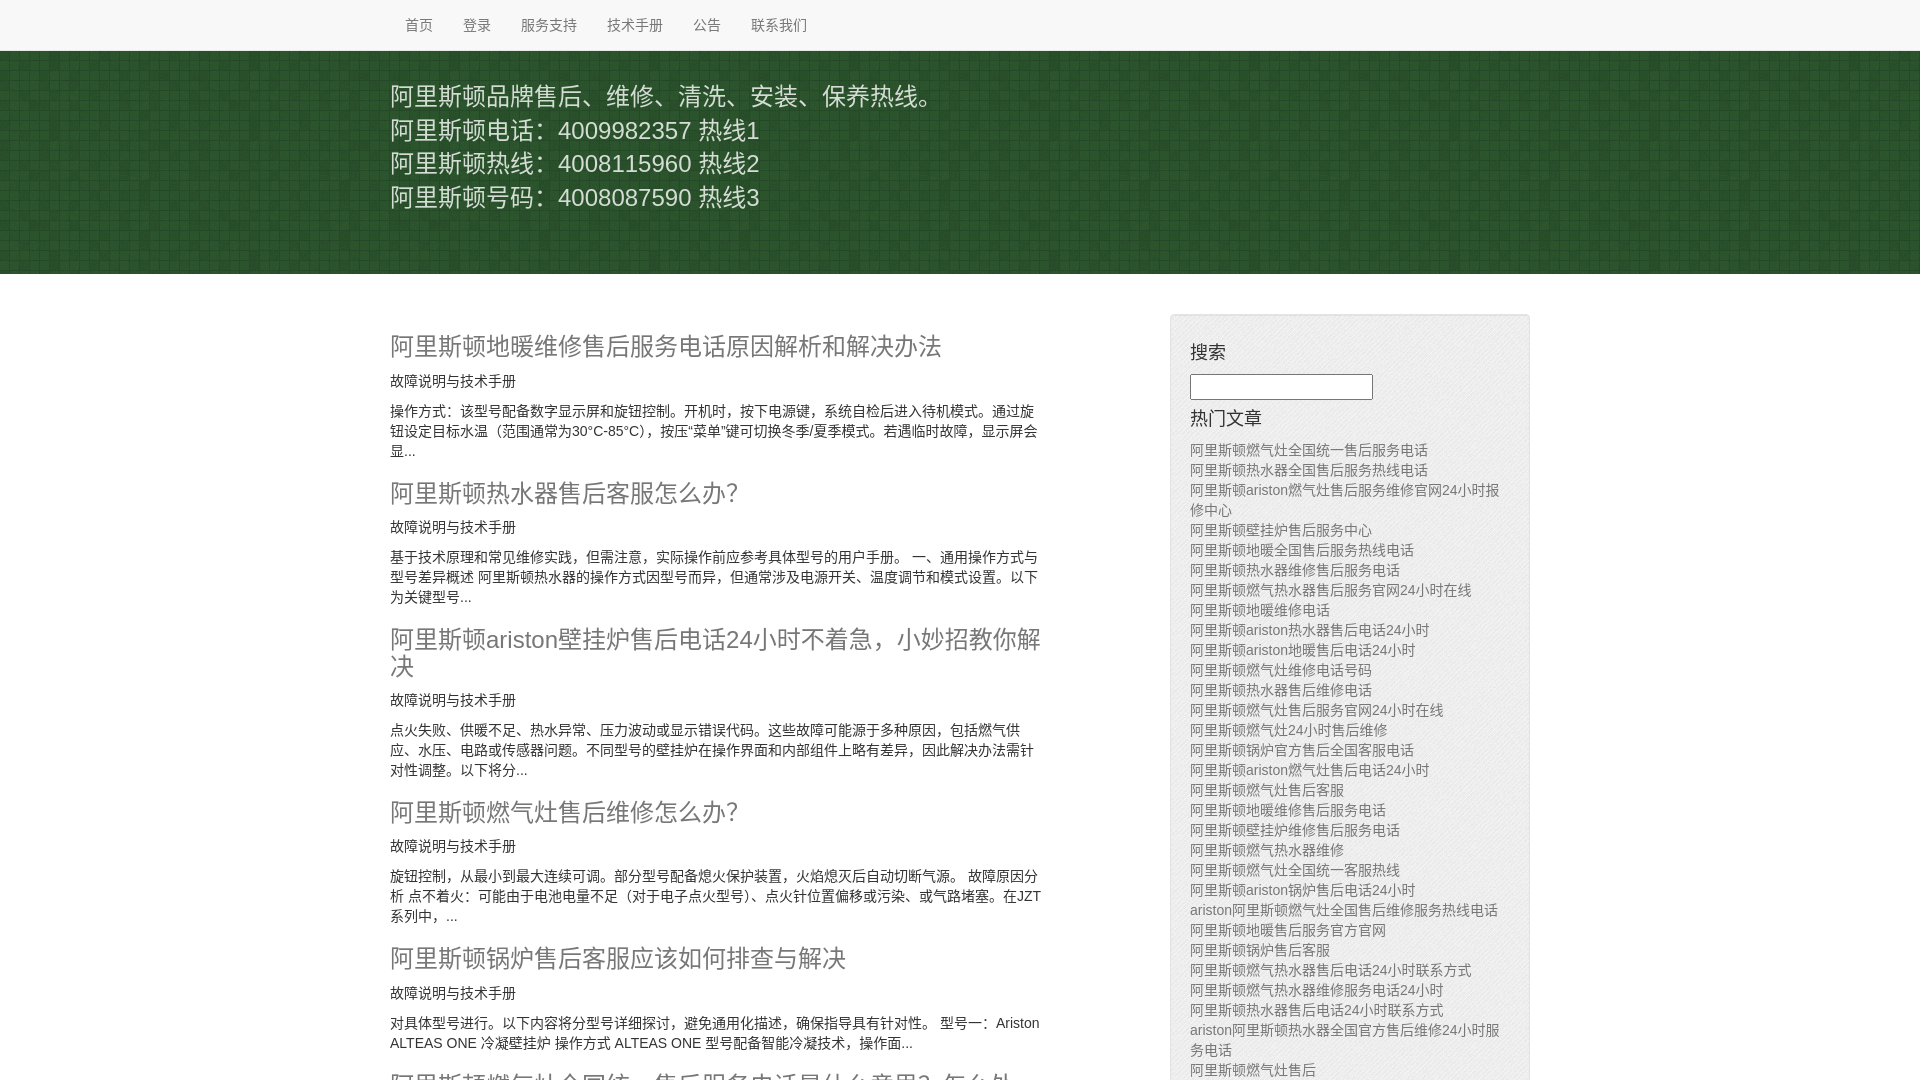The image size is (1920, 1080).
Task: Open sidebar link 阿里斯顿ariston热水器售后电话24小时
Action: (x=1310, y=630)
